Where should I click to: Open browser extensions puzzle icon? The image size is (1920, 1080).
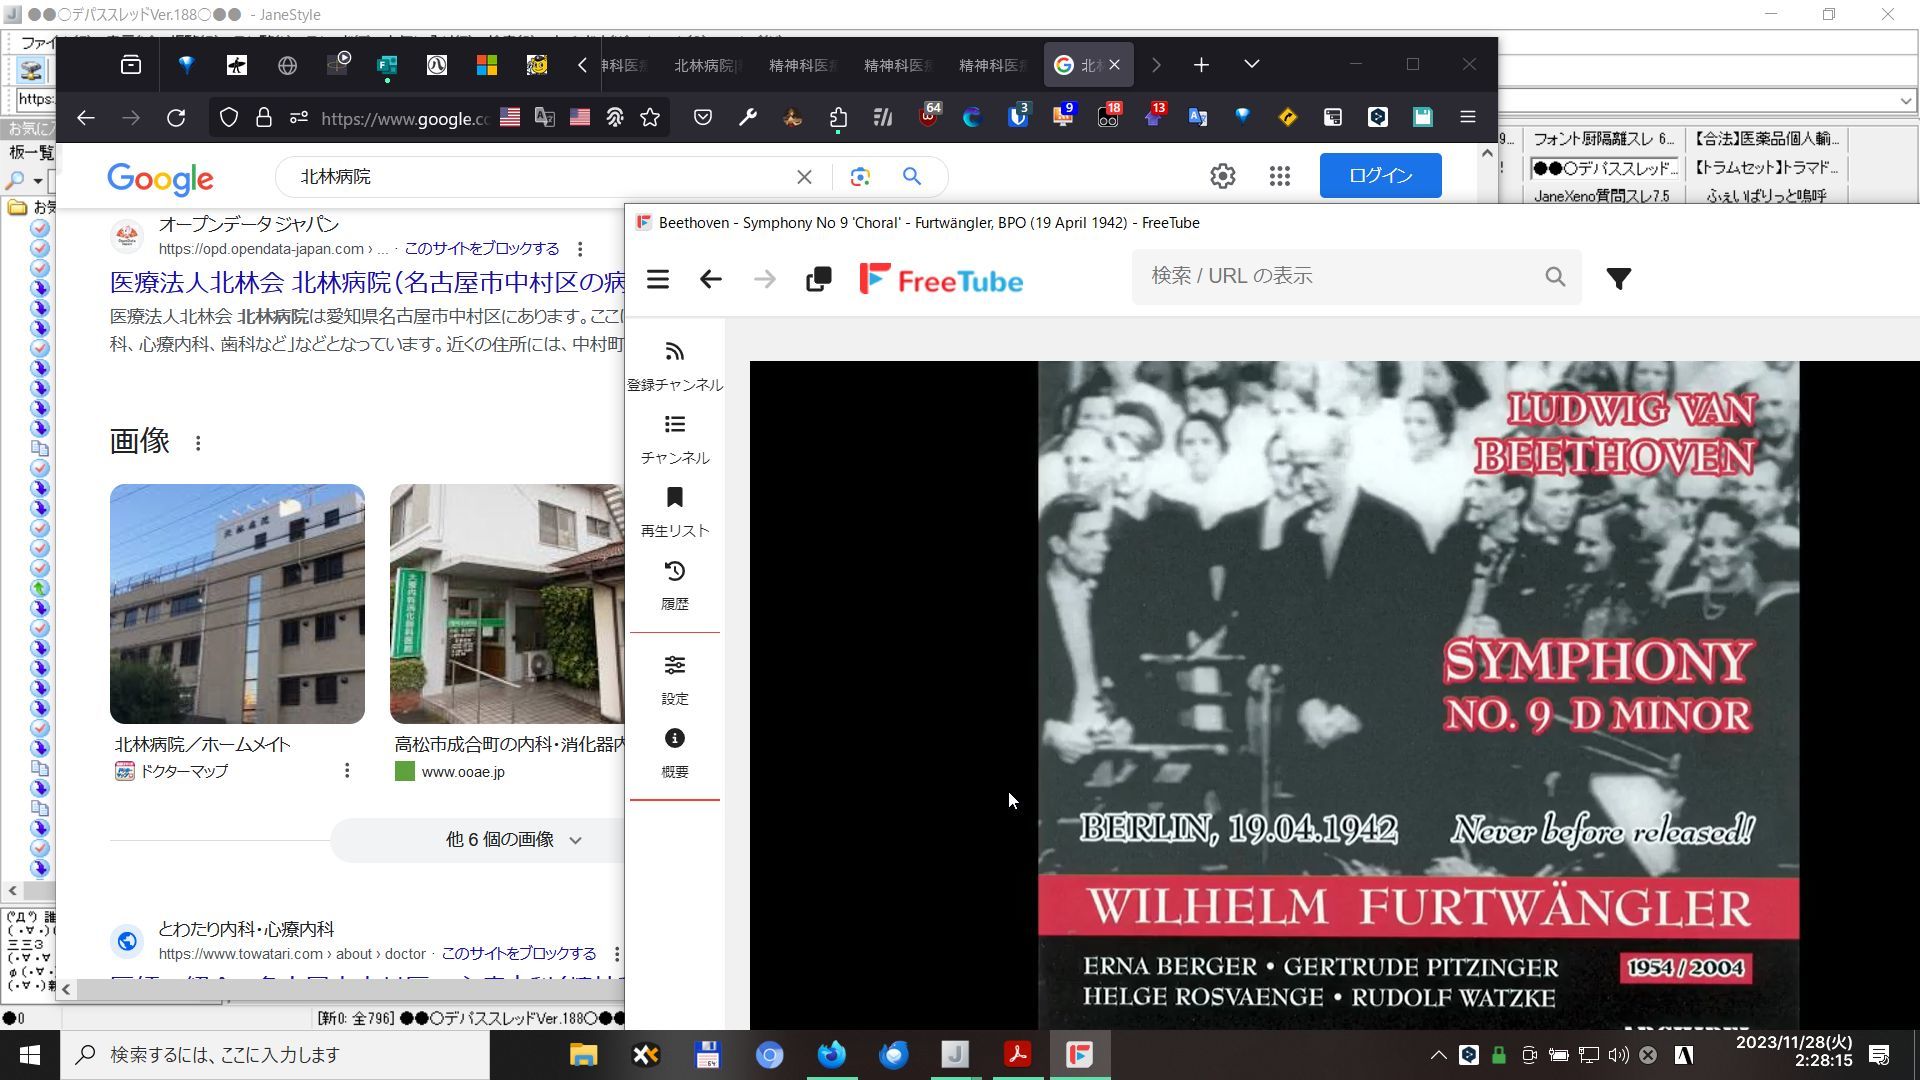tap(838, 118)
